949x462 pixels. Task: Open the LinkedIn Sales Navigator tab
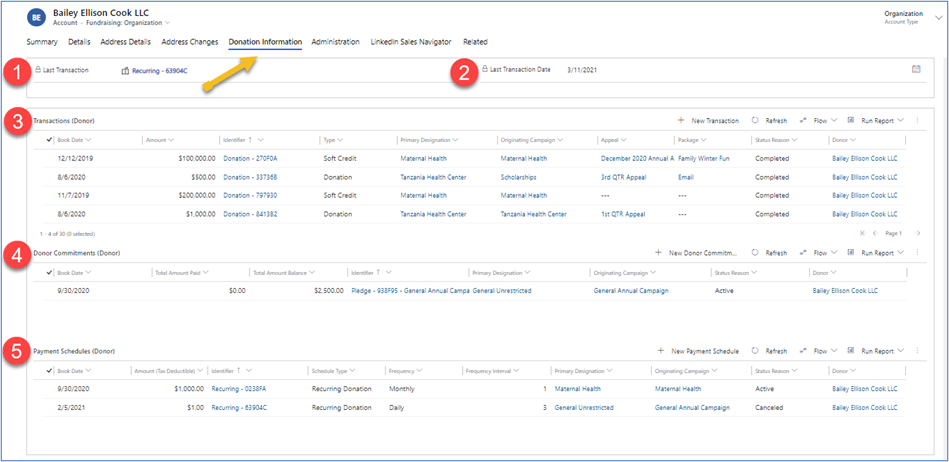409,42
